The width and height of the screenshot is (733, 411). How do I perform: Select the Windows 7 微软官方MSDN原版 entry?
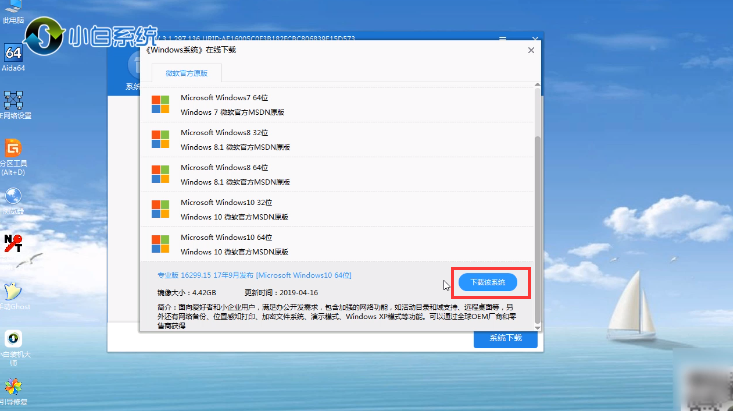[235, 111]
